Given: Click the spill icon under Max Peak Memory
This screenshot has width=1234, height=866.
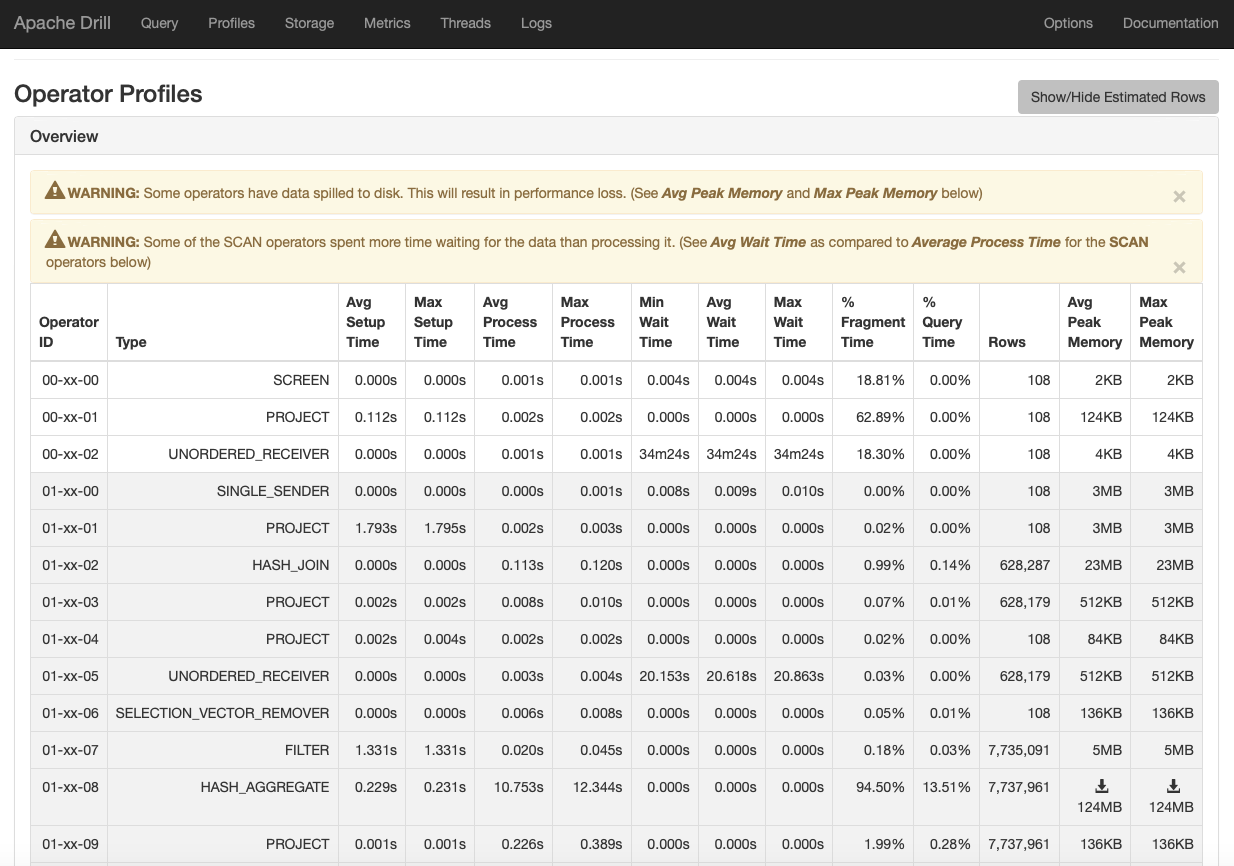Looking at the screenshot, I should [x=1174, y=786].
